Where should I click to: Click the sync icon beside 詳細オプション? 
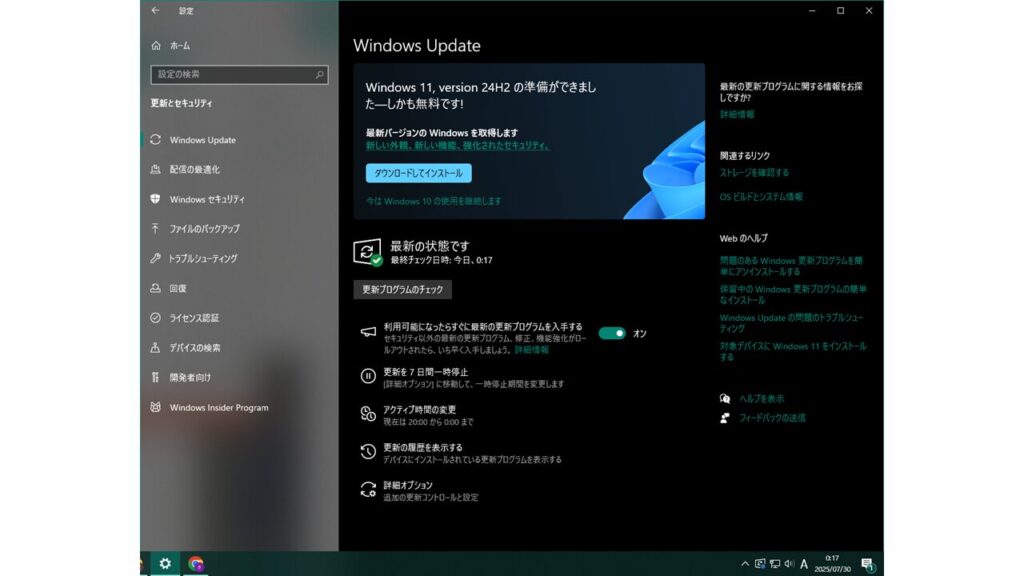pos(368,489)
